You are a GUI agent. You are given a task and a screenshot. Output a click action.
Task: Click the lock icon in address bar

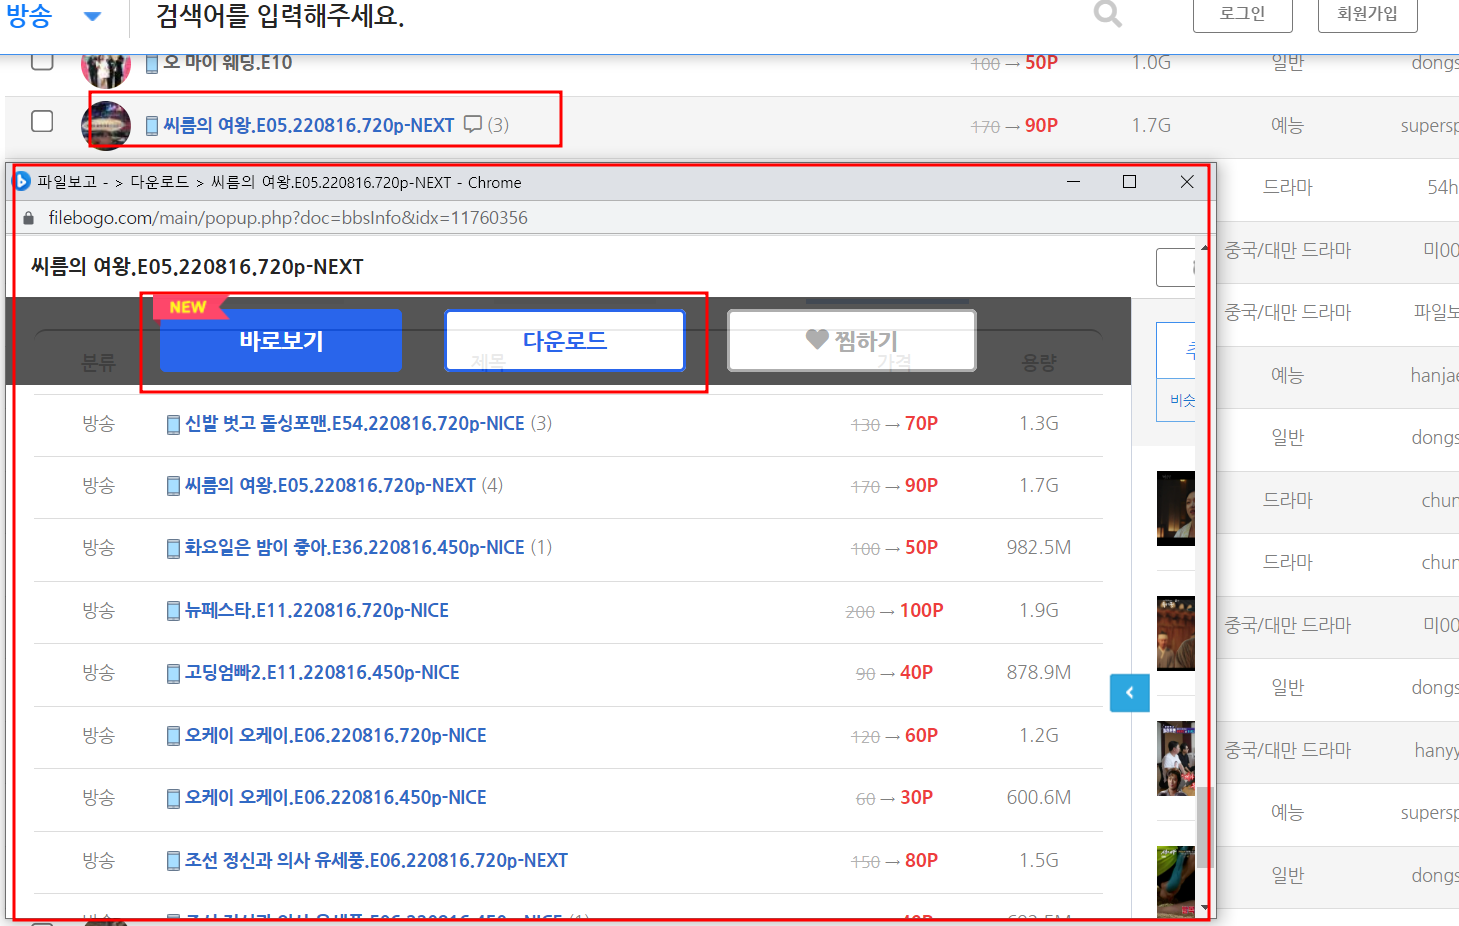(28, 218)
